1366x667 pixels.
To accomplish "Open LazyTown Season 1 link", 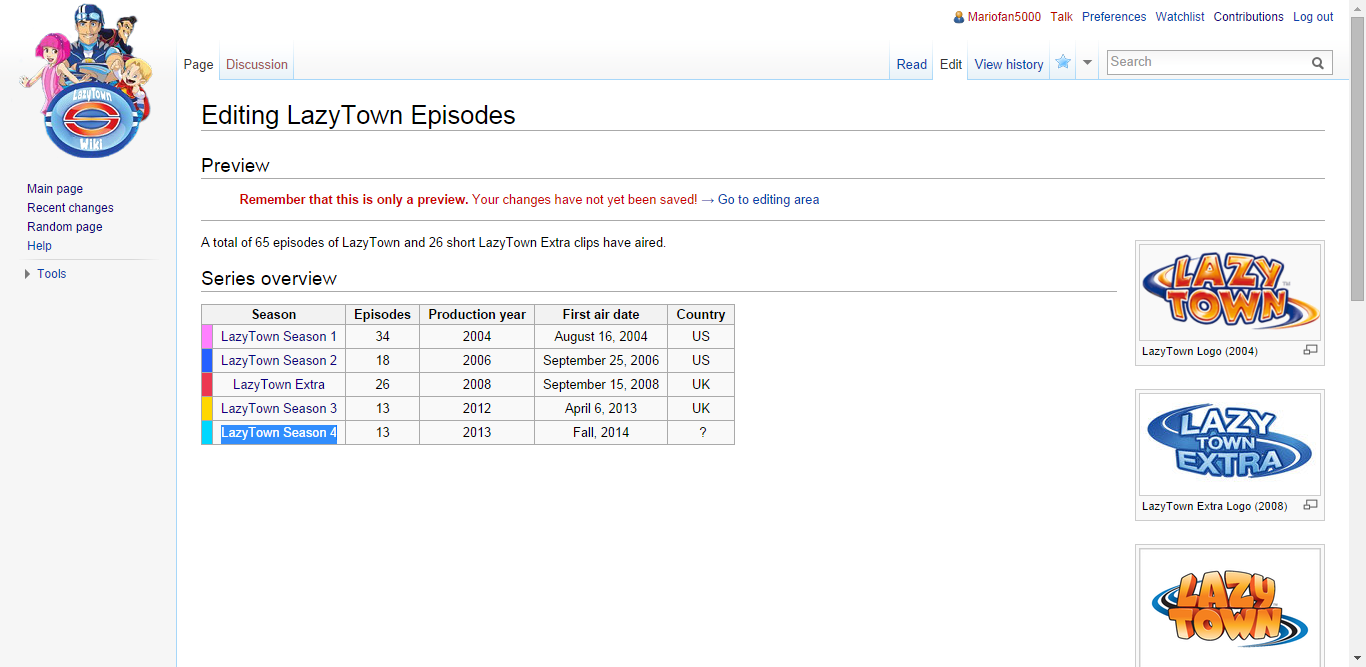I will pos(279,337).
